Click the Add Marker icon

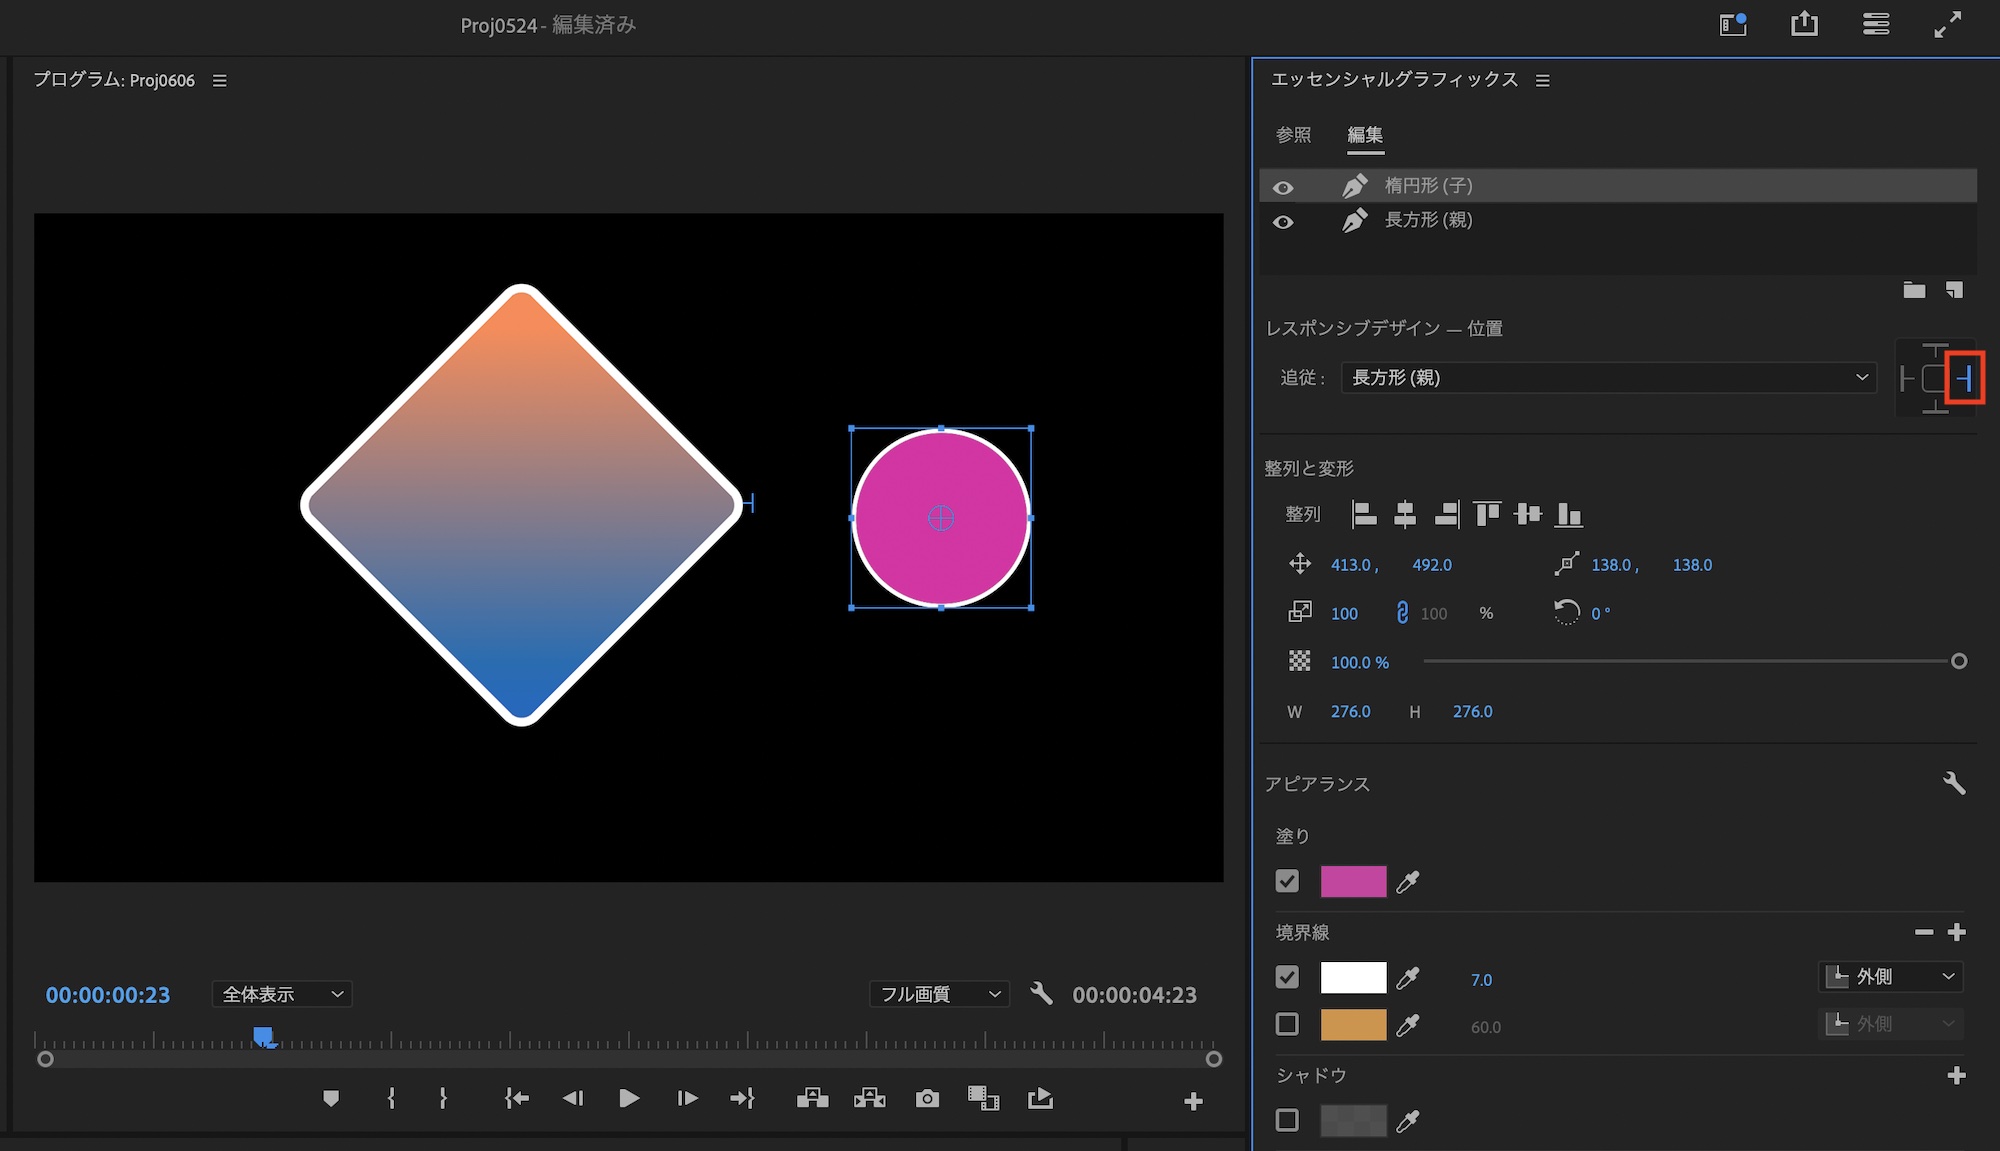pos(331,1099)
